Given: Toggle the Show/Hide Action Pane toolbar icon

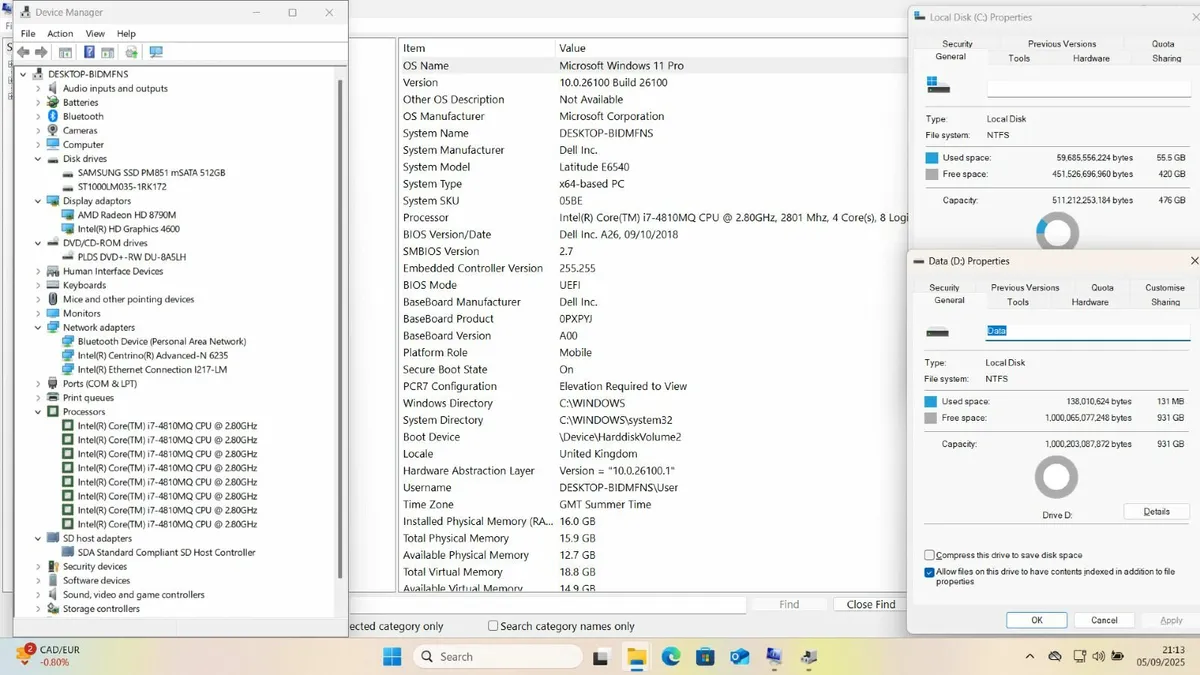Looking at the screenshot, I should [x=107, y=52].
